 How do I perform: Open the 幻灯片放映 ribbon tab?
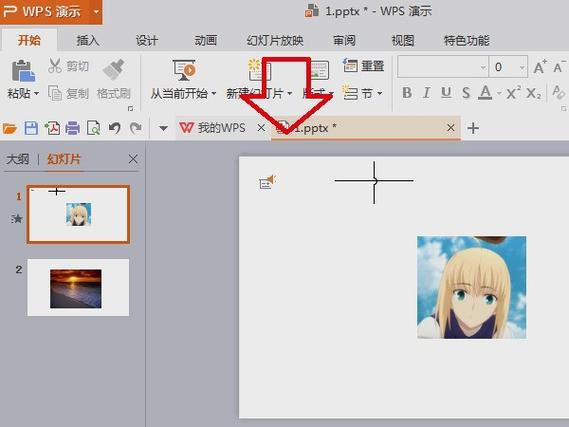(x=275, y=40)
